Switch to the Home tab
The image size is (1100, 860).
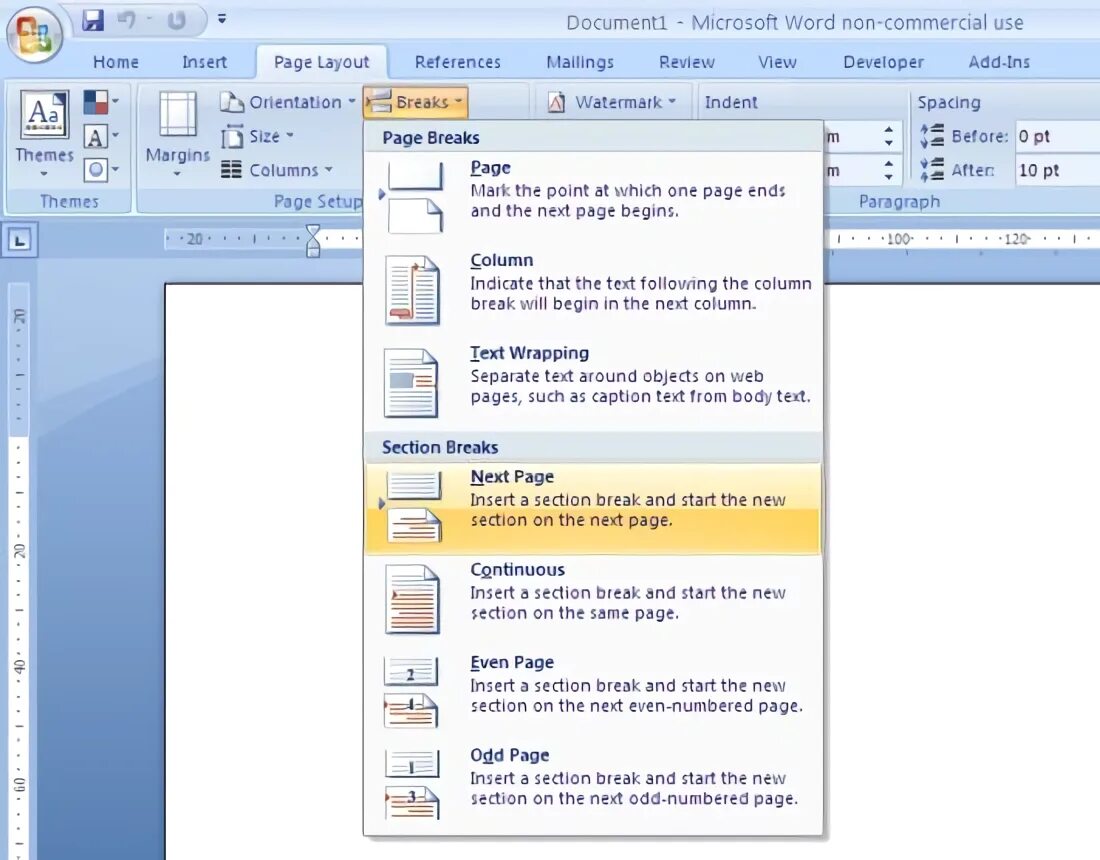(116, 62)
